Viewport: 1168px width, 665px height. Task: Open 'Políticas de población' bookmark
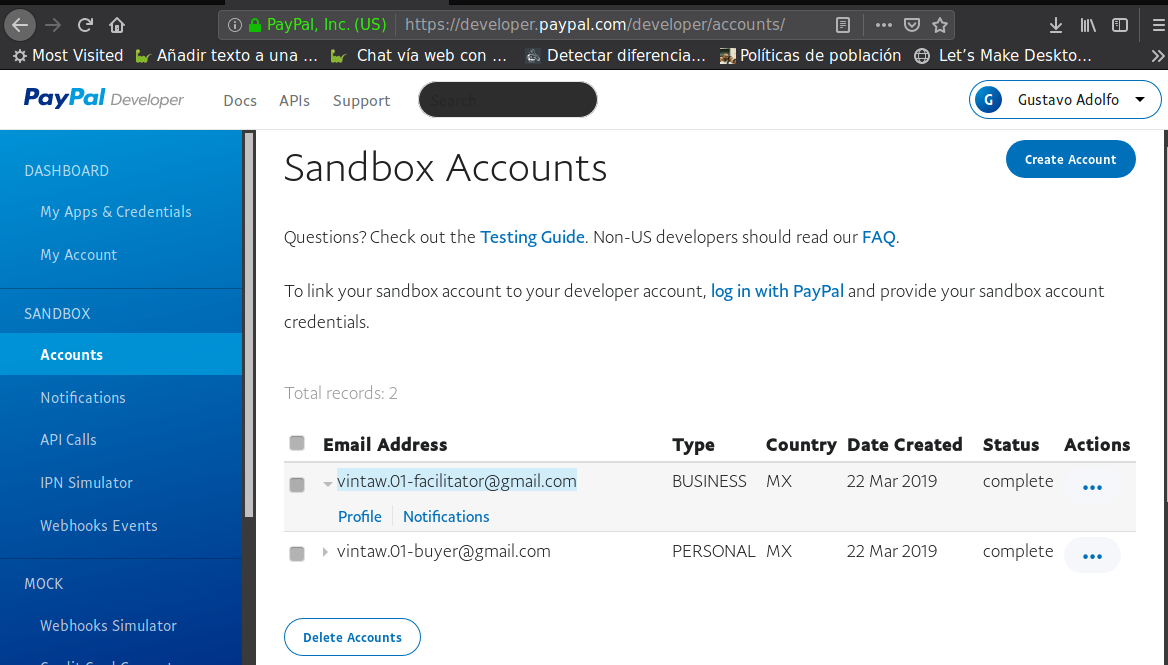[x=810, y=56]
